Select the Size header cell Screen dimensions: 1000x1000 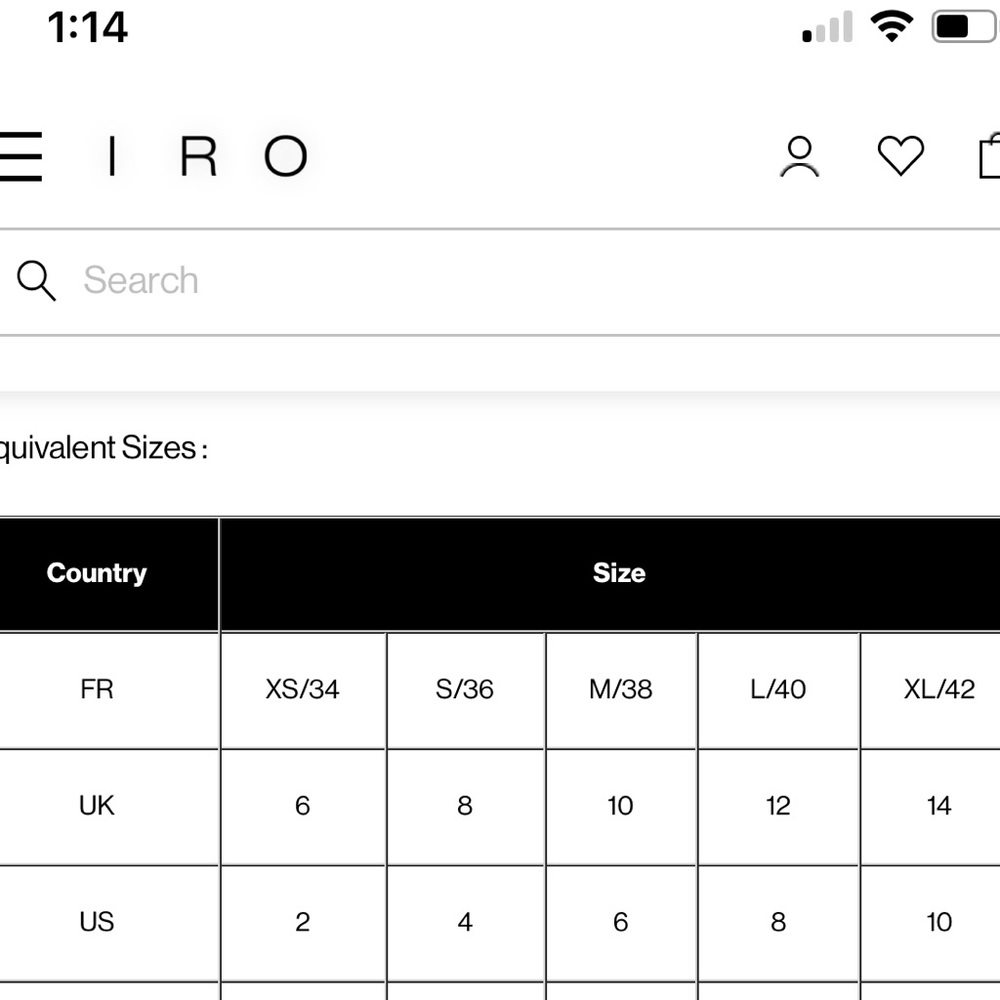tap(610, 574)
